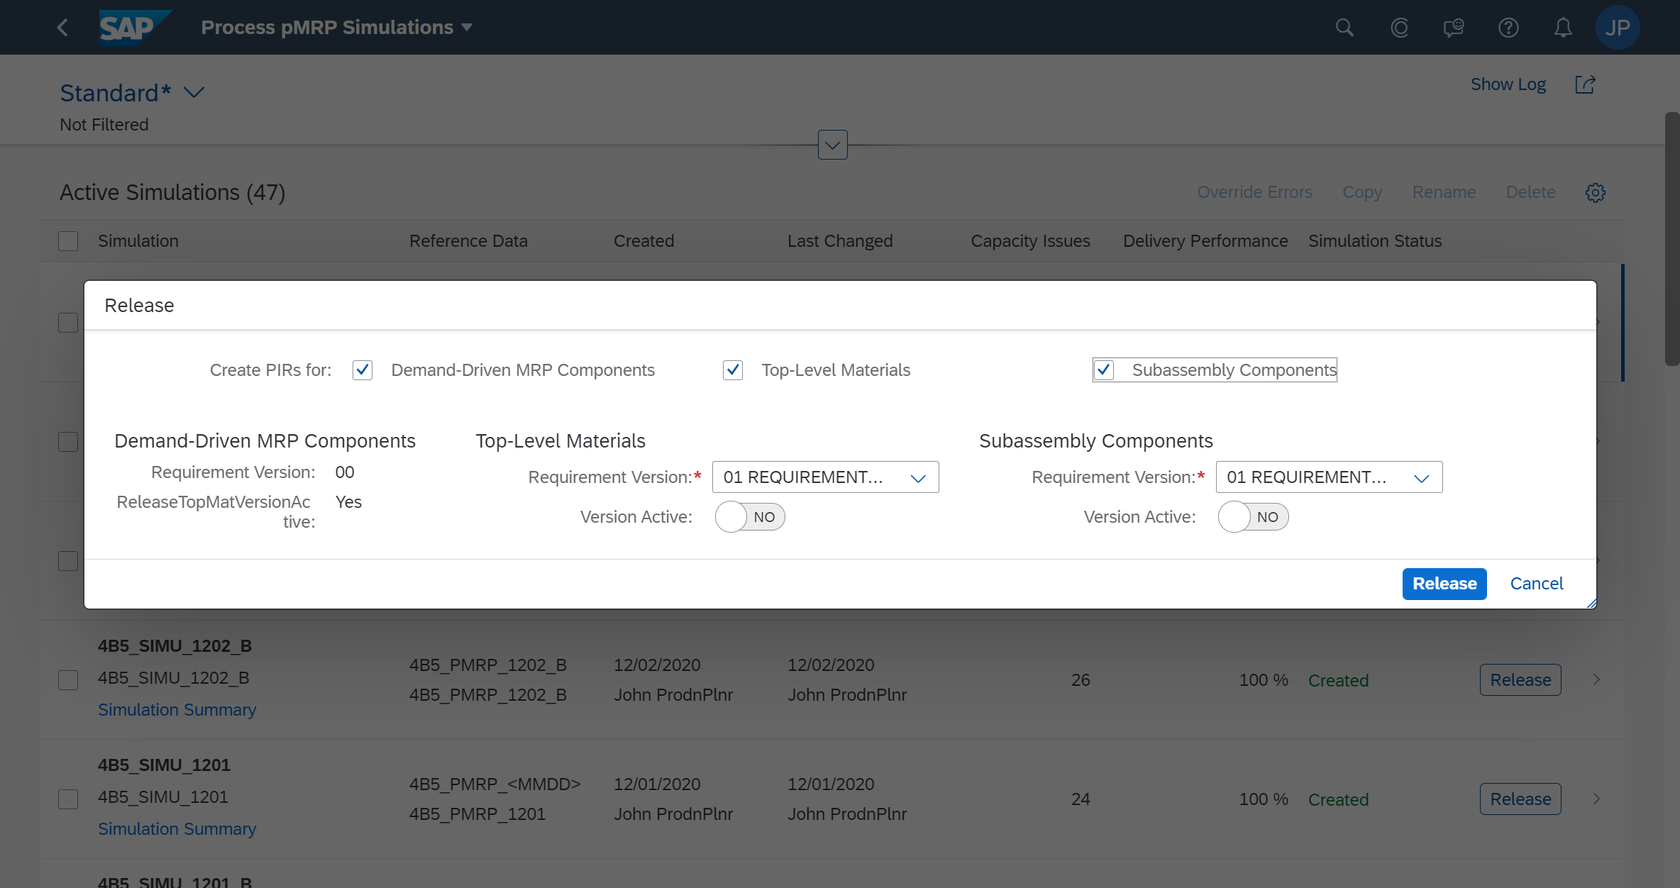The width and height of the screenshot is (1680, 888).
Task: Open the CoPilot circular icon
Action: pos(1400,28)
